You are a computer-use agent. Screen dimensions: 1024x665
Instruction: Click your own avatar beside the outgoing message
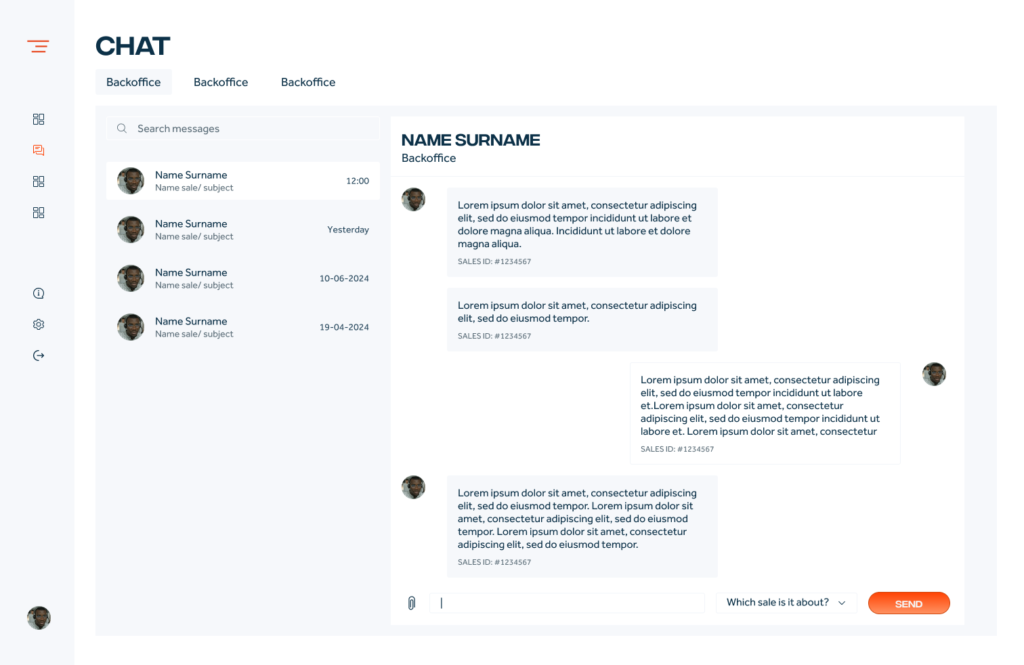click(x=934, y=374)
